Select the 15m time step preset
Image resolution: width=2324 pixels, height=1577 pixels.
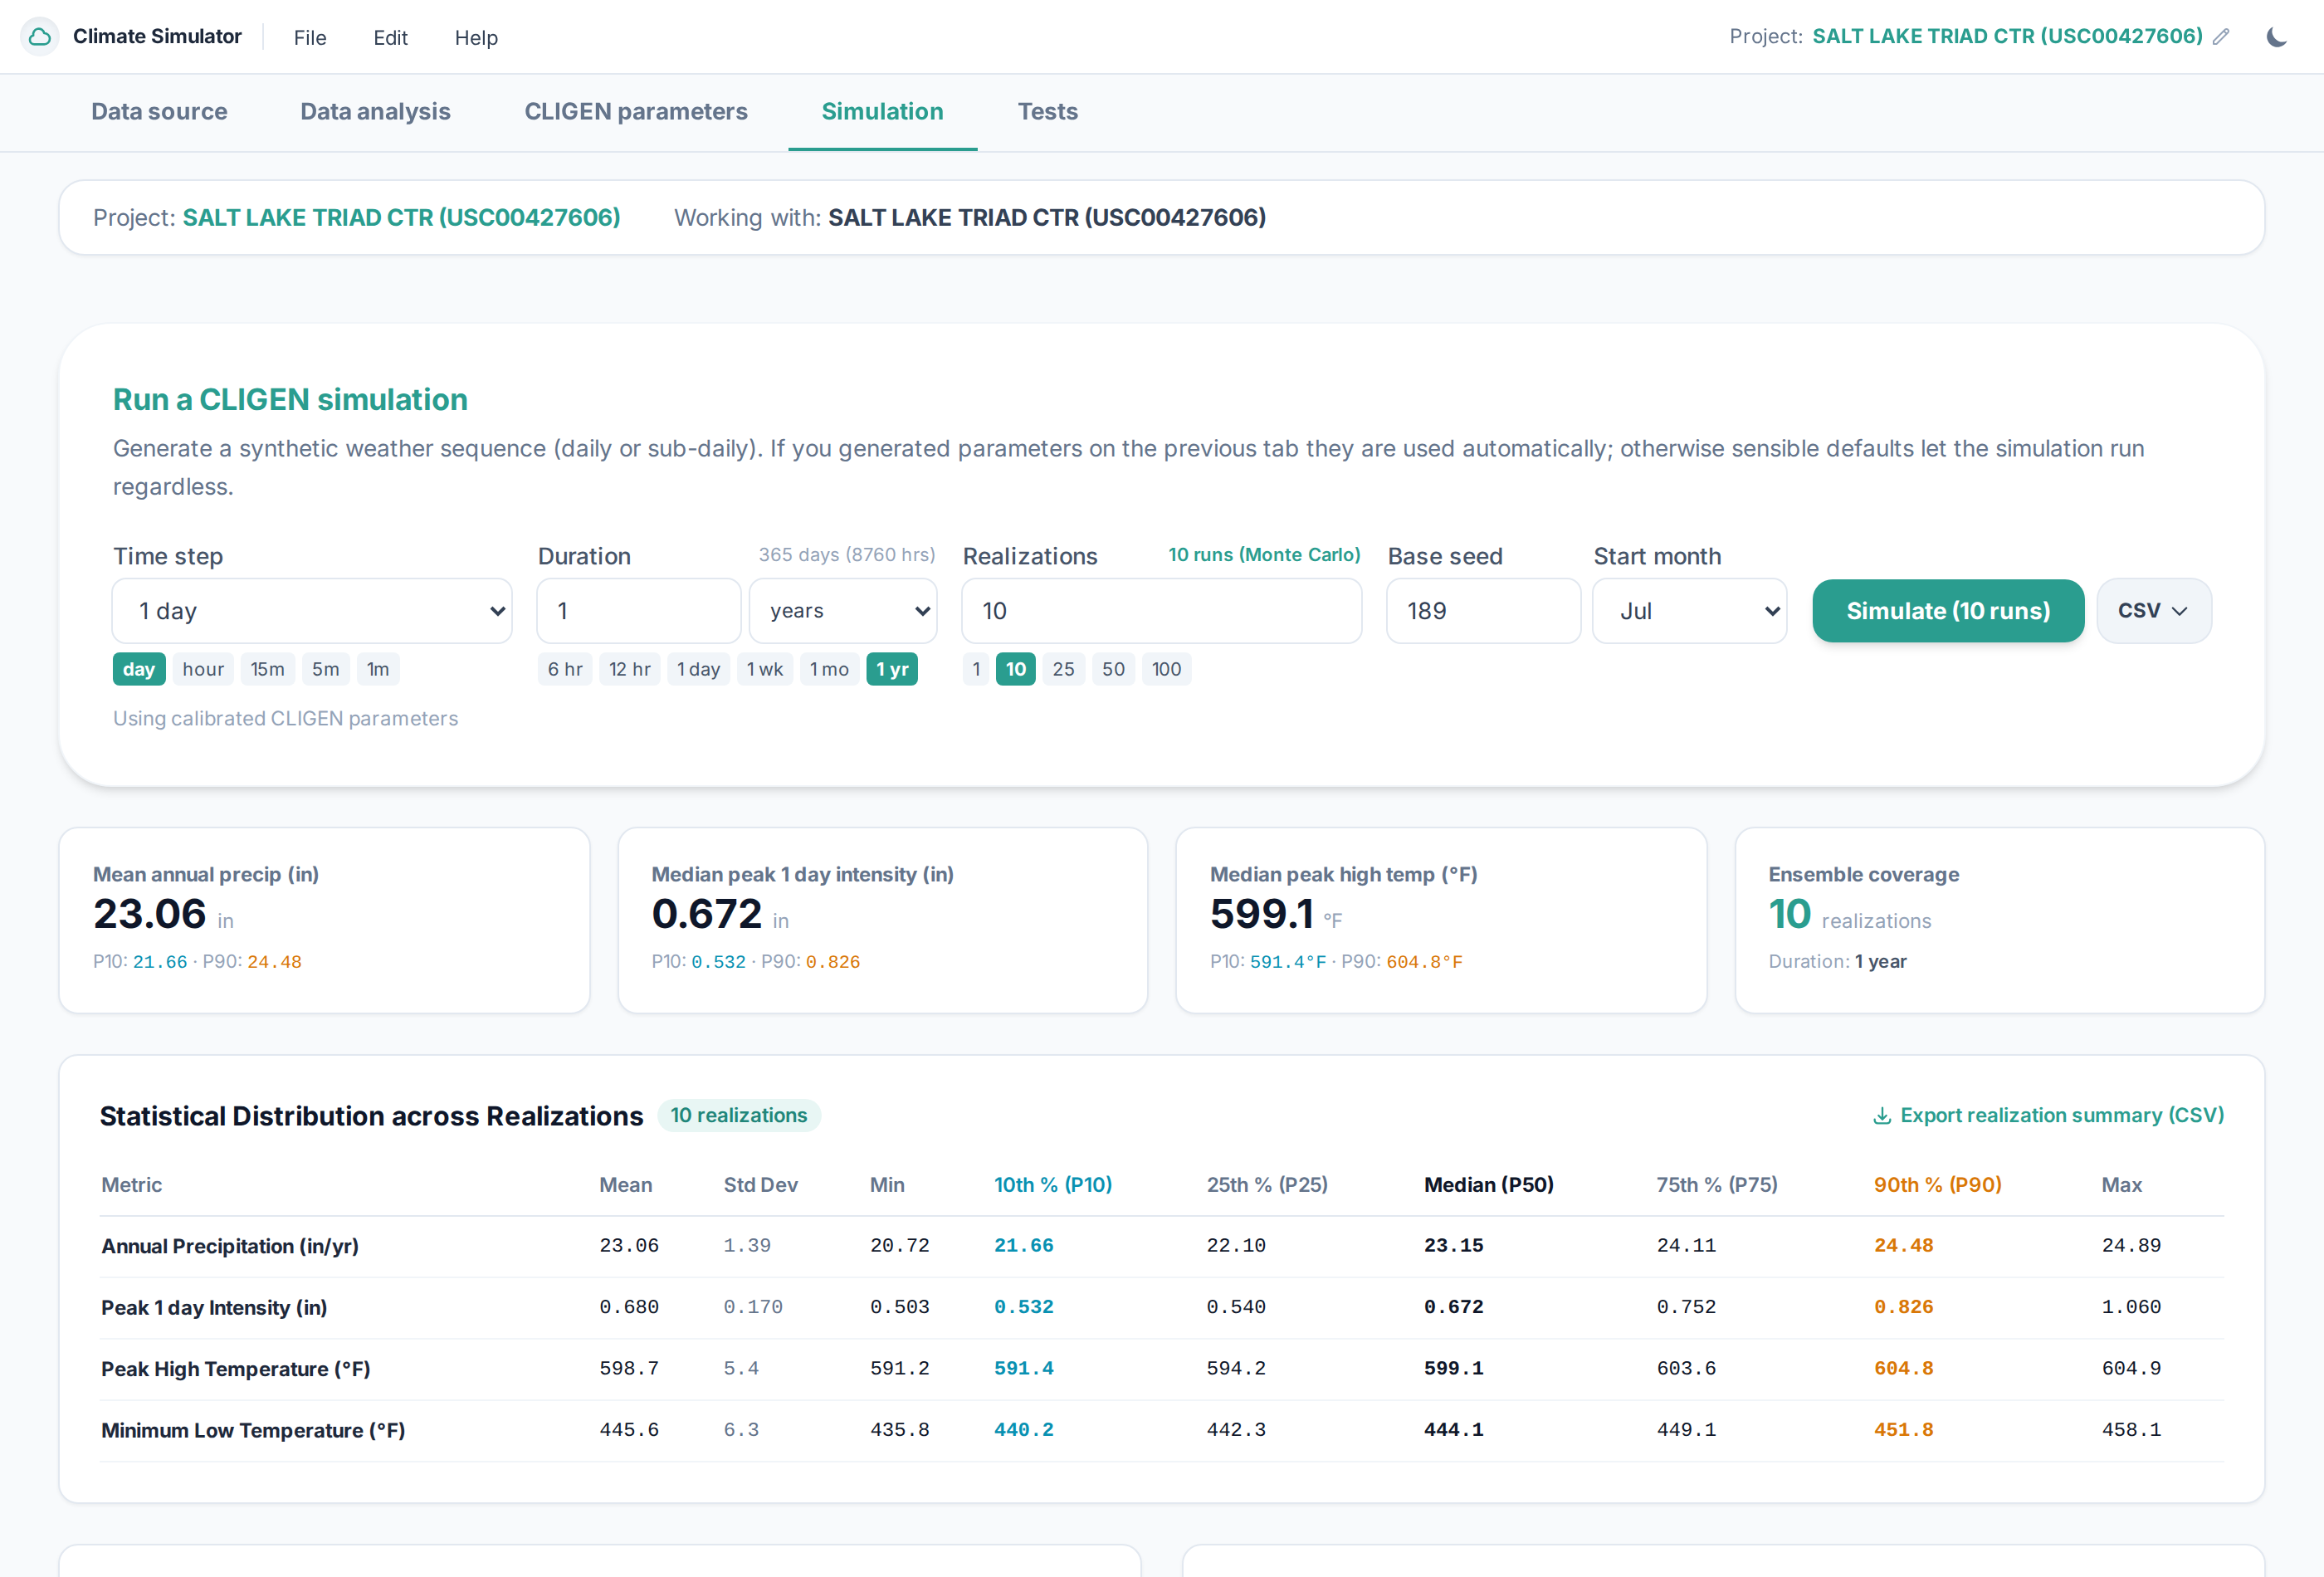(267, 669)
